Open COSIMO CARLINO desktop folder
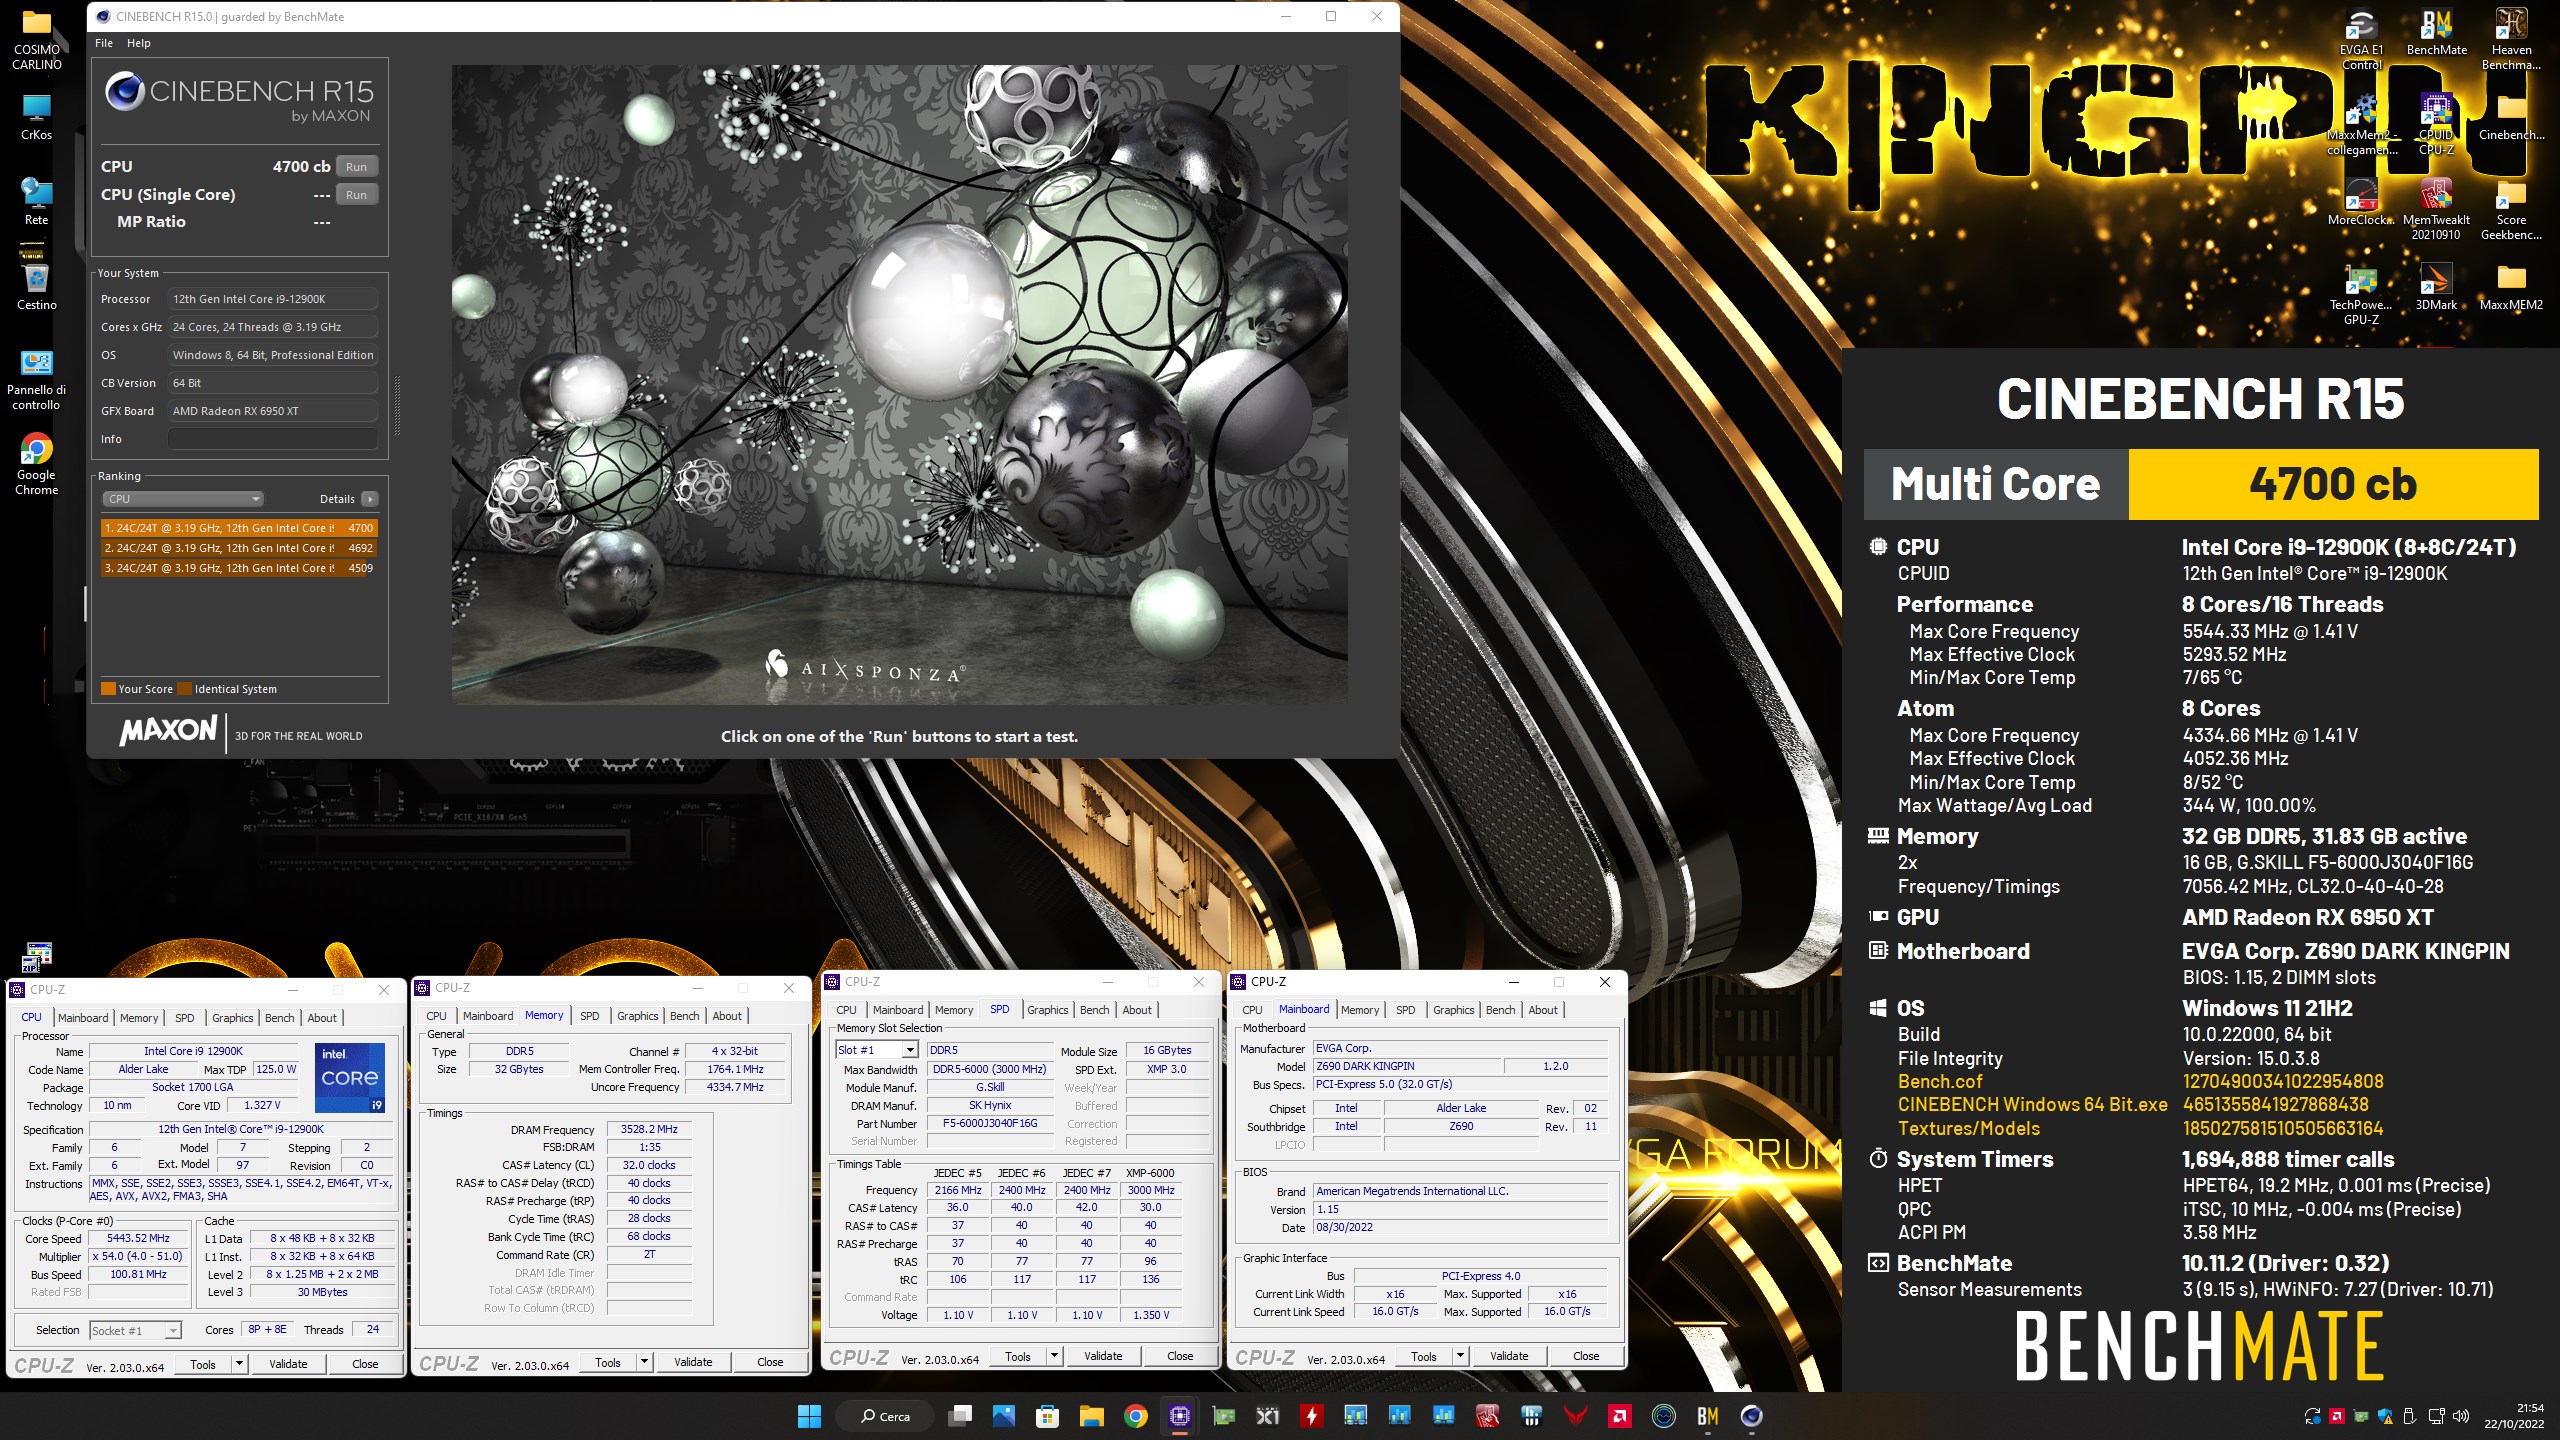Viewport: 2560px width, 1440px height. point(37,40)
